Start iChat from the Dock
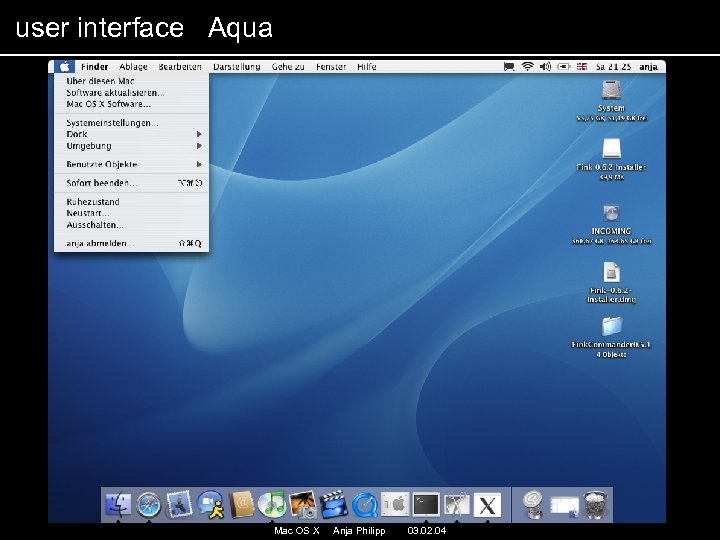The height and width of the screenshot is (540, 720). (x=211, y=505)
